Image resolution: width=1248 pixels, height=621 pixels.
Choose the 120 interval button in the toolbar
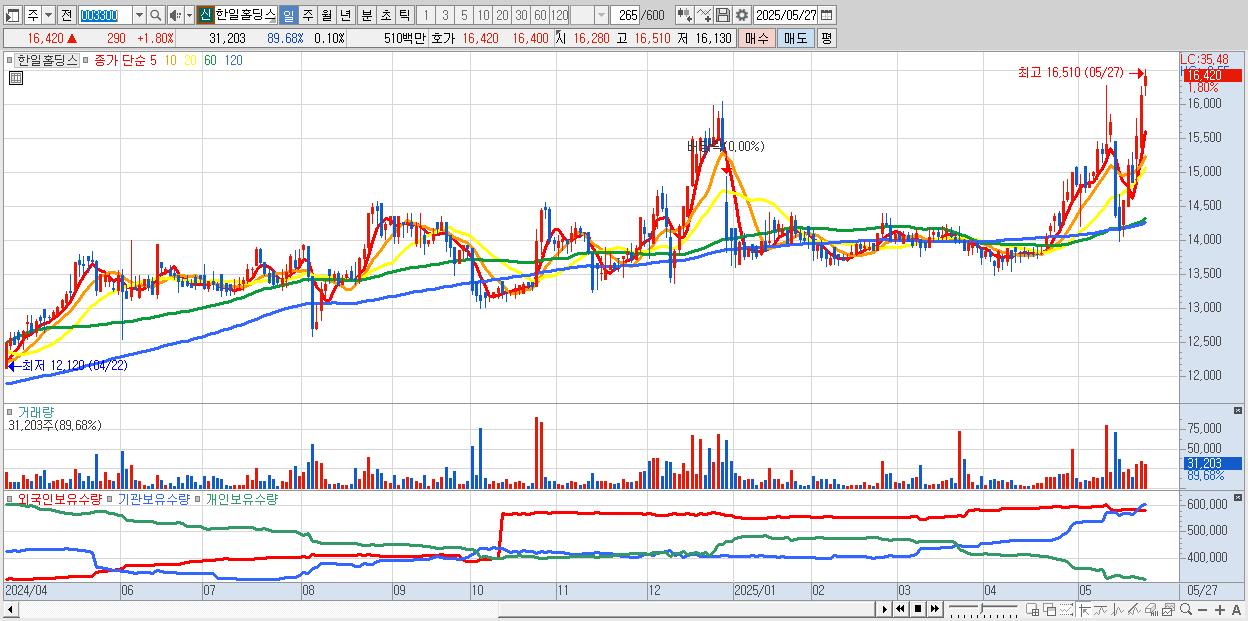point(559,15)
